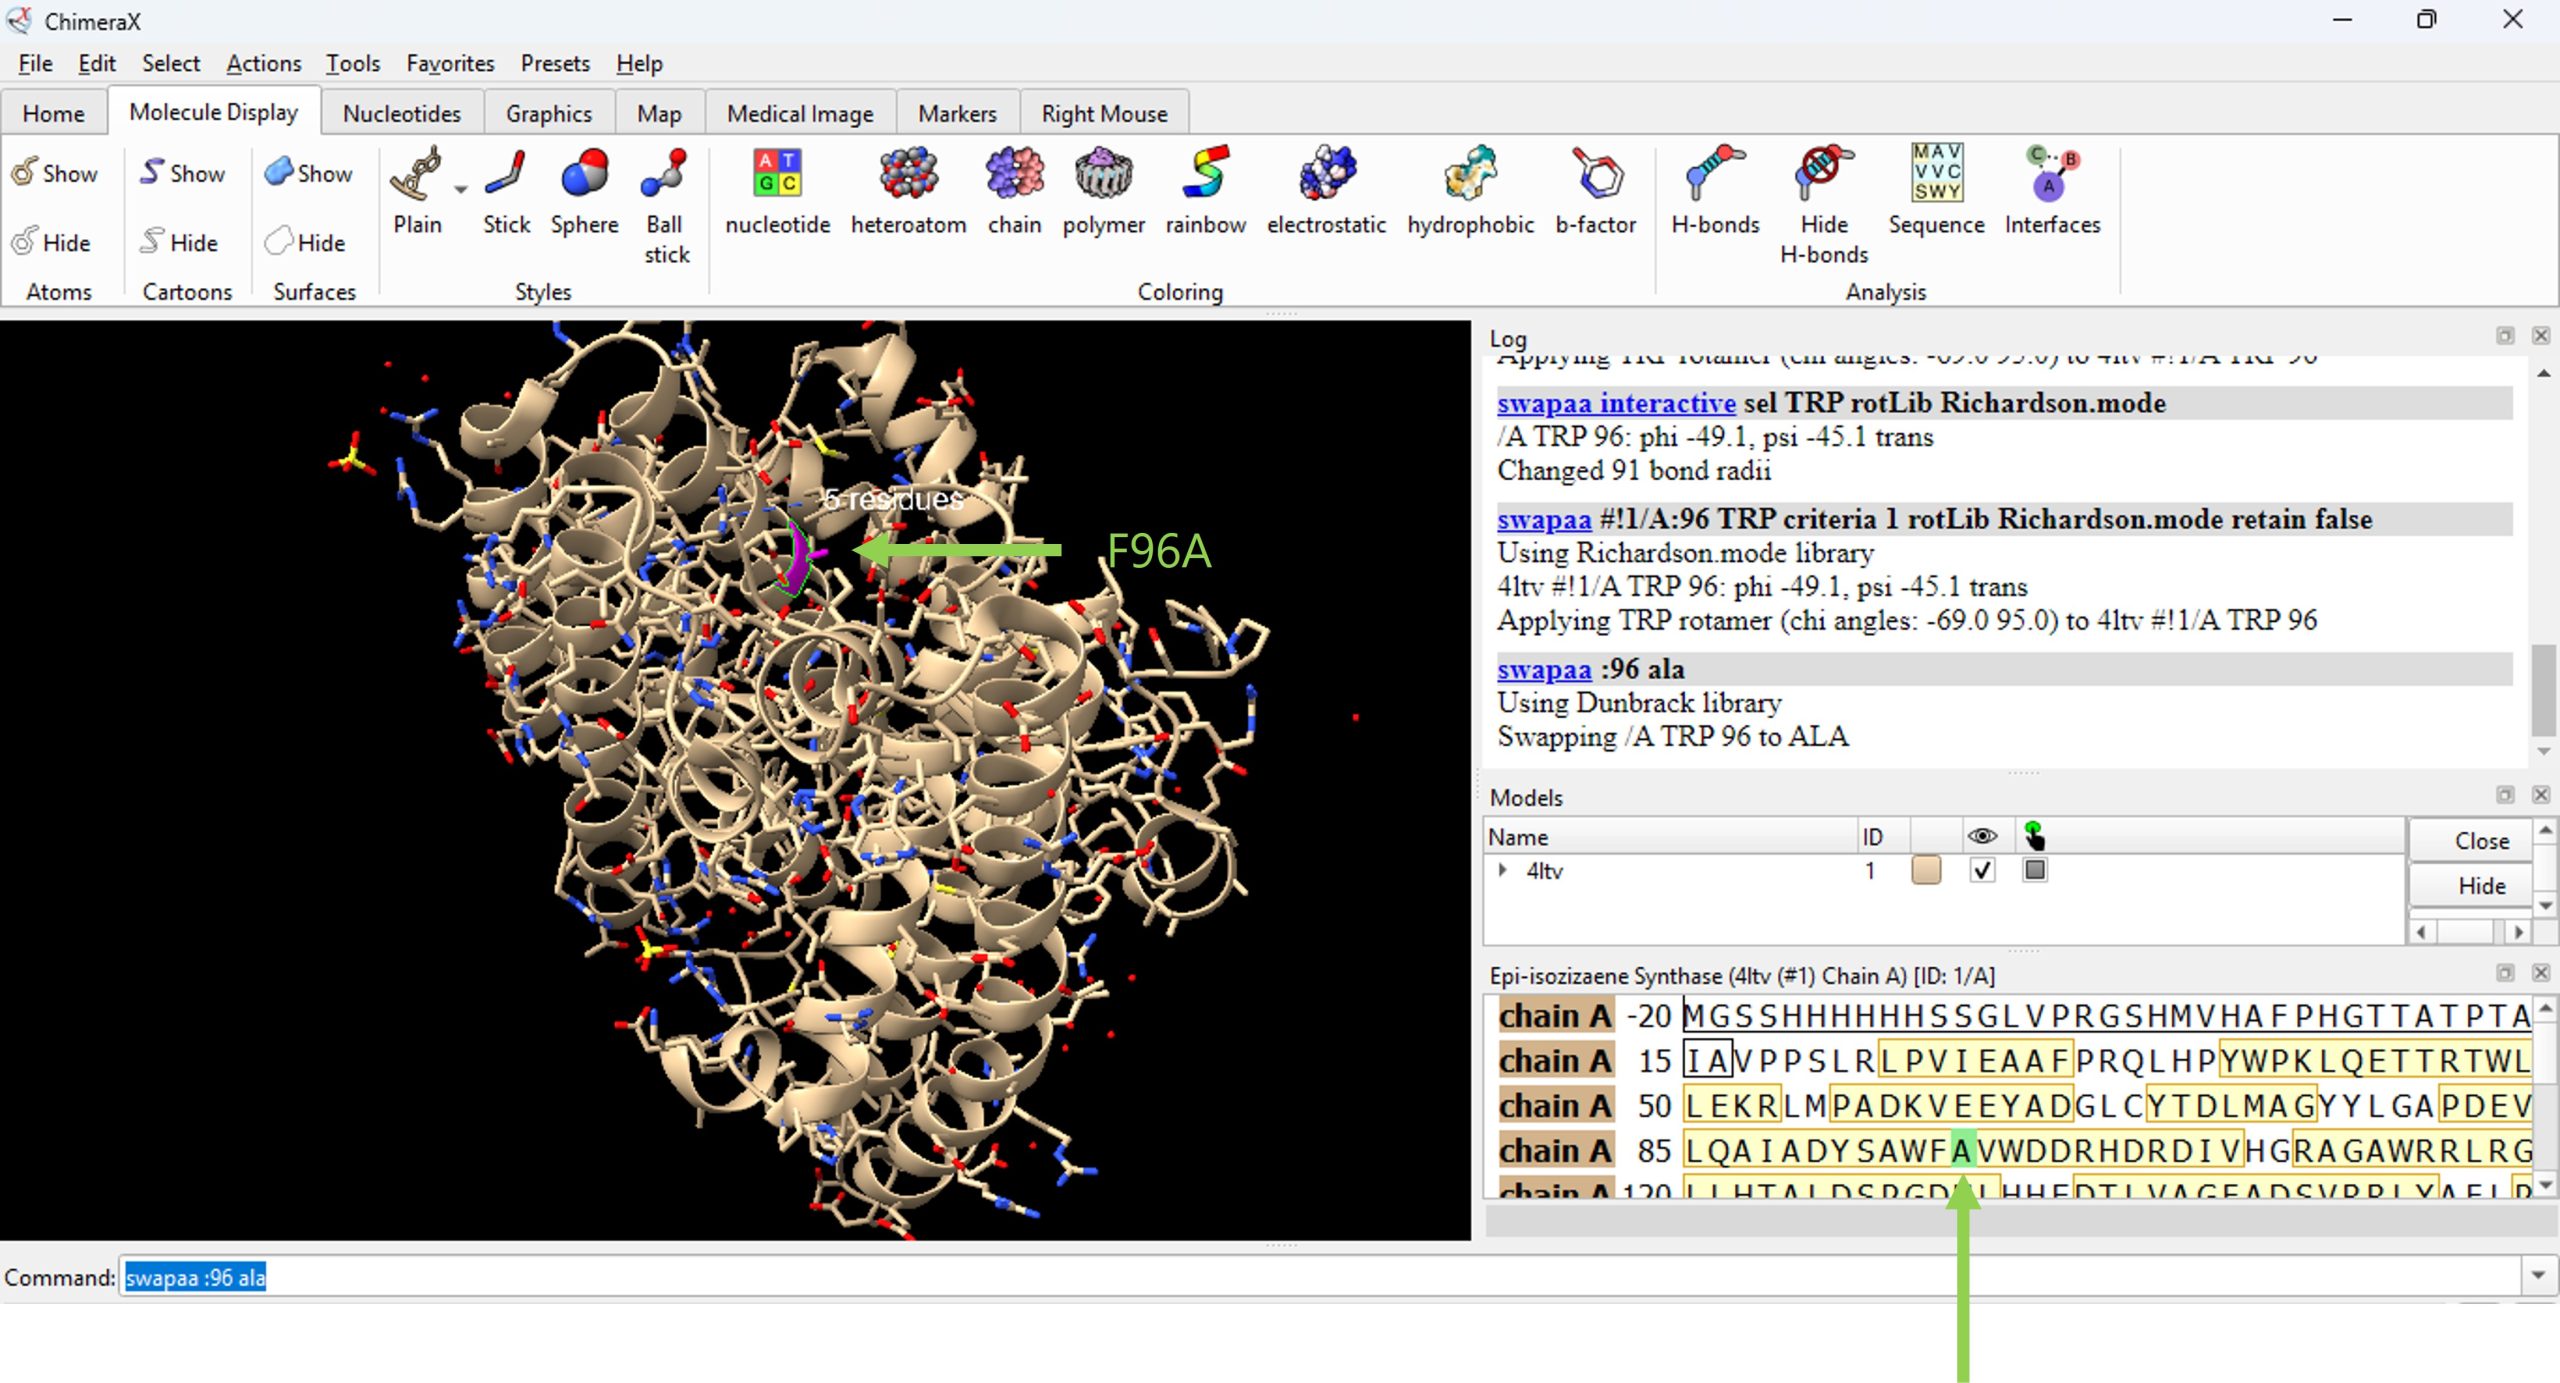Open command history dropdown arrow
Image resolution: width=2560 pixels, height=1383 pixels.
coord(2538,1275)
